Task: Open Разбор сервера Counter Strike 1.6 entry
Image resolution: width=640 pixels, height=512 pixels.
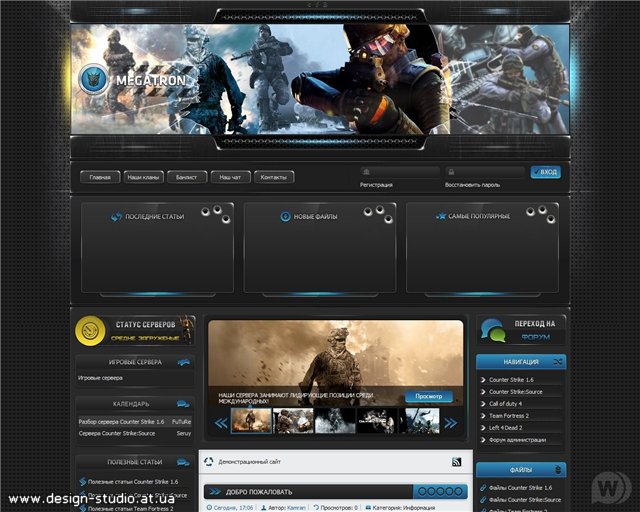Action: (121, 421)
